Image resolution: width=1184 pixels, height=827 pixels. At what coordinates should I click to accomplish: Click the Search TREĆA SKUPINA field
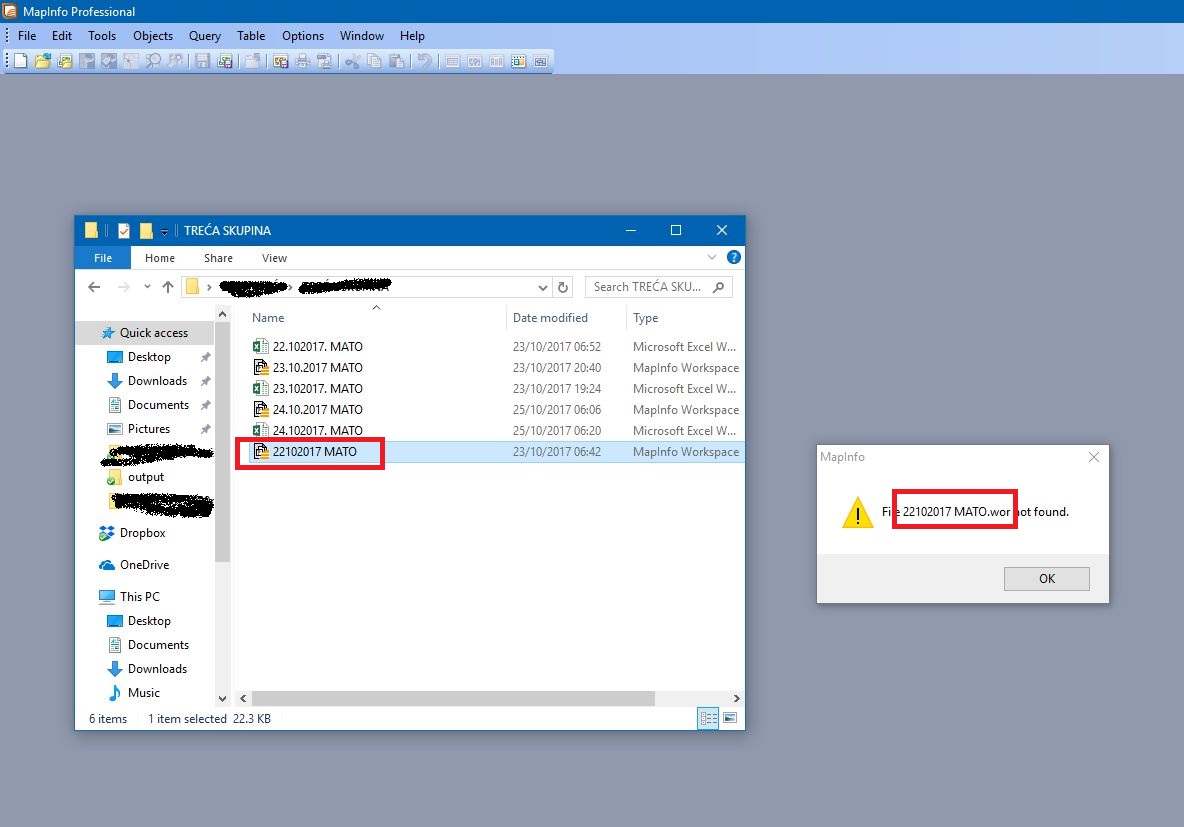650,287
